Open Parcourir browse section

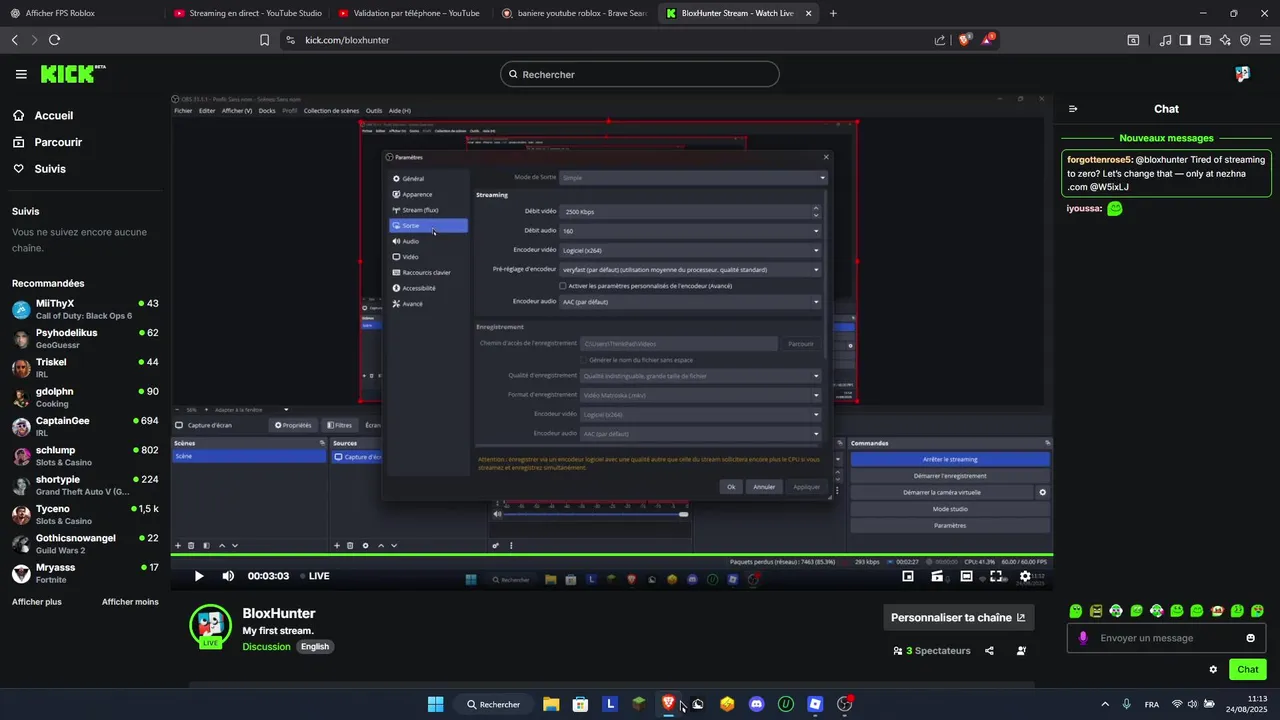pyautogui.click(x=58, y=142)
